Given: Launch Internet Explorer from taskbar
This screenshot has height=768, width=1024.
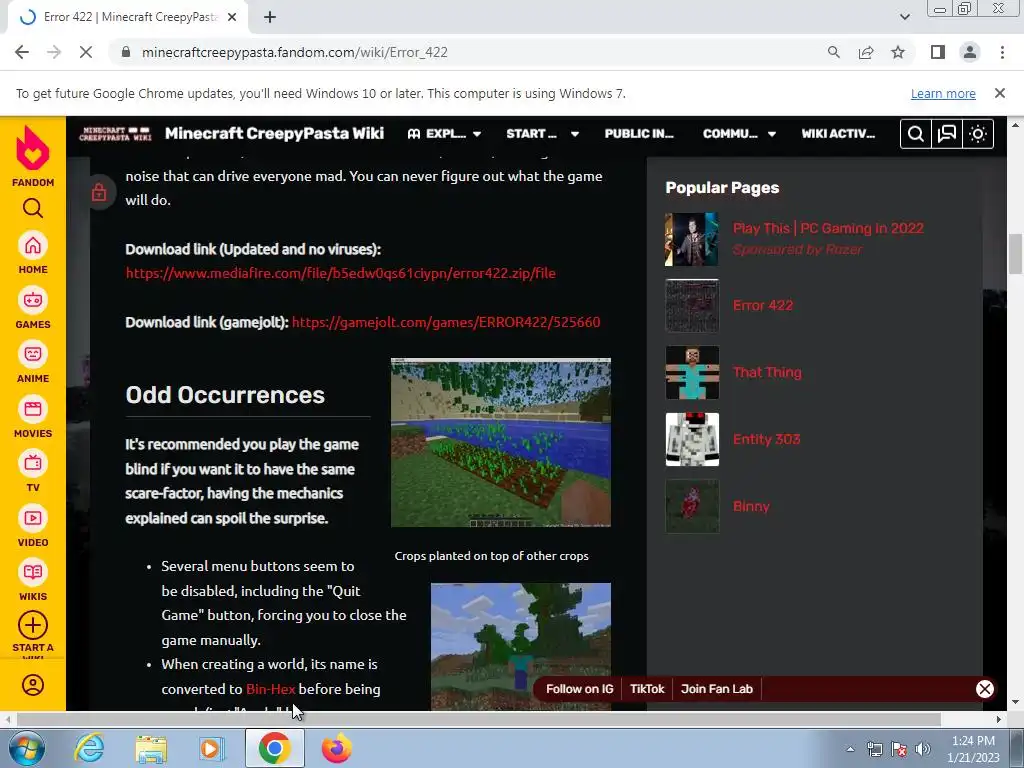Looking at the screenshot, I should click(x=89, y=748).
